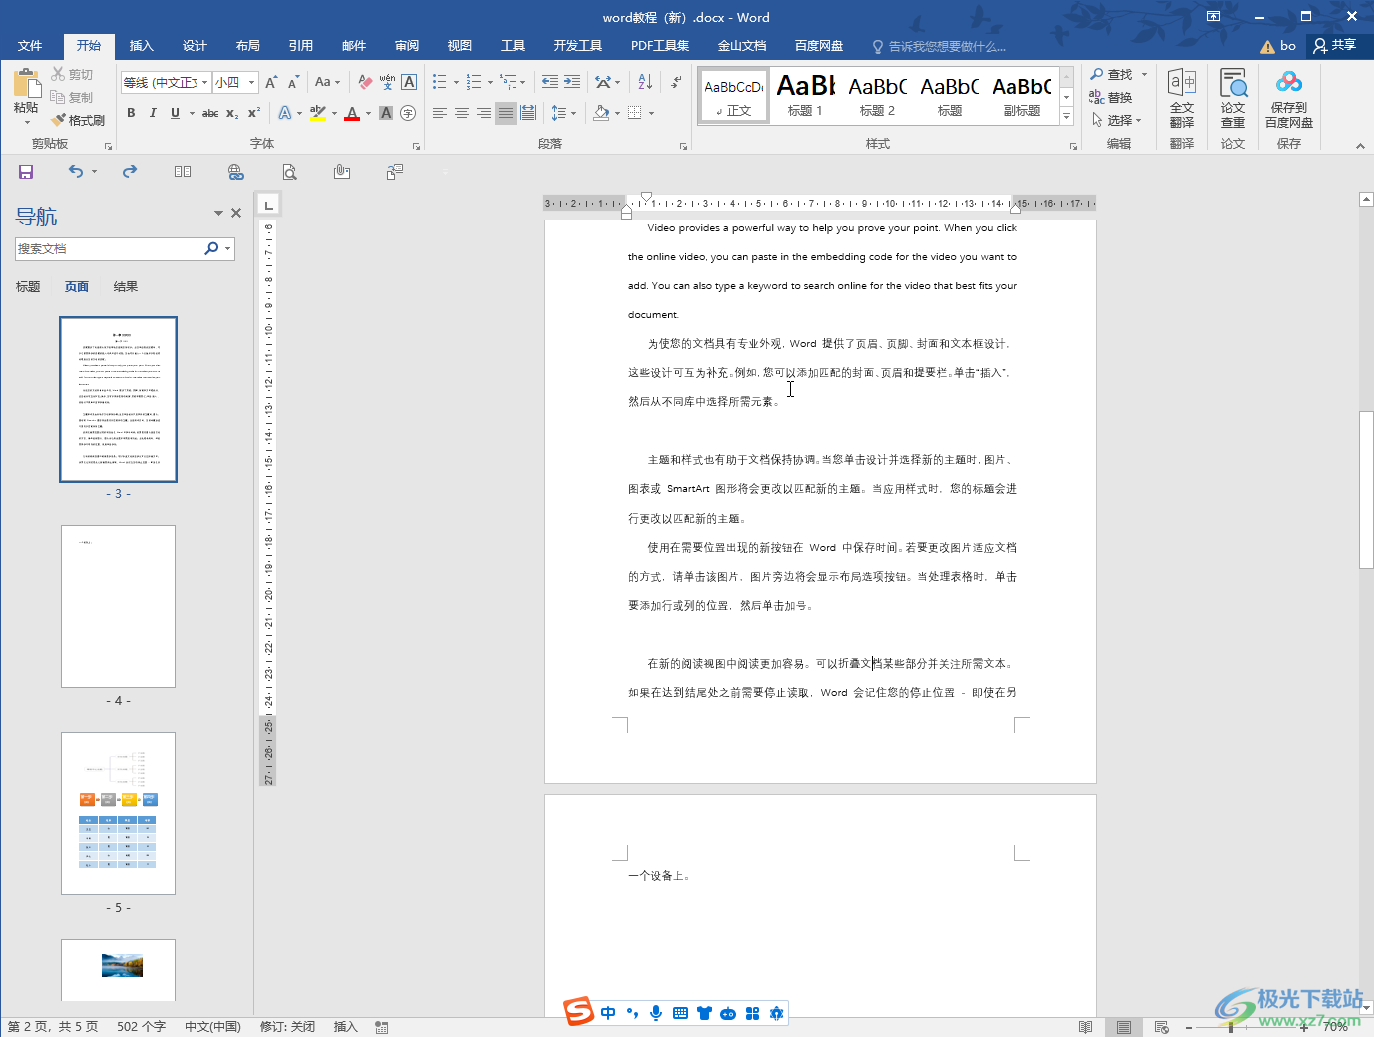Screen dimensions: 1374x1037
Task: Apply the Heading 1 (标题 1) style
Action: coord(806,96)
